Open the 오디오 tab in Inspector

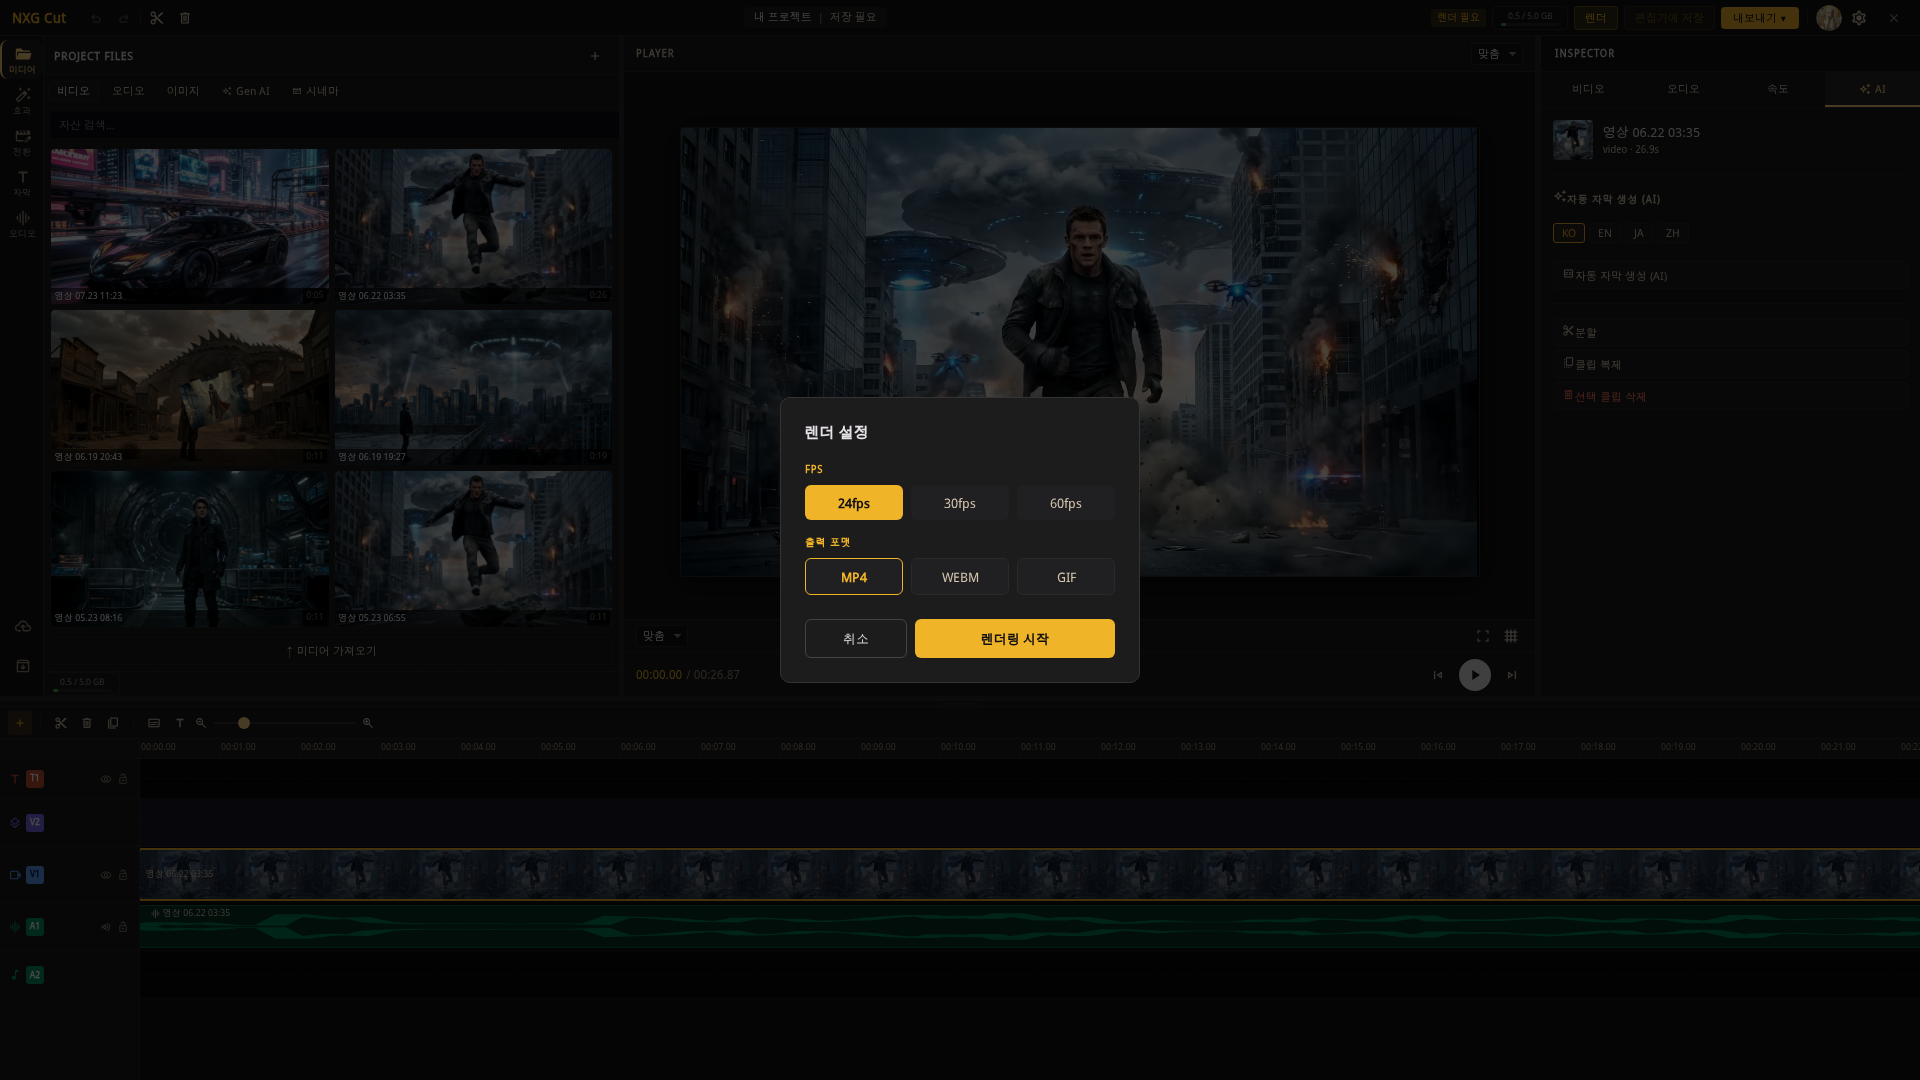coord(1683,89)
